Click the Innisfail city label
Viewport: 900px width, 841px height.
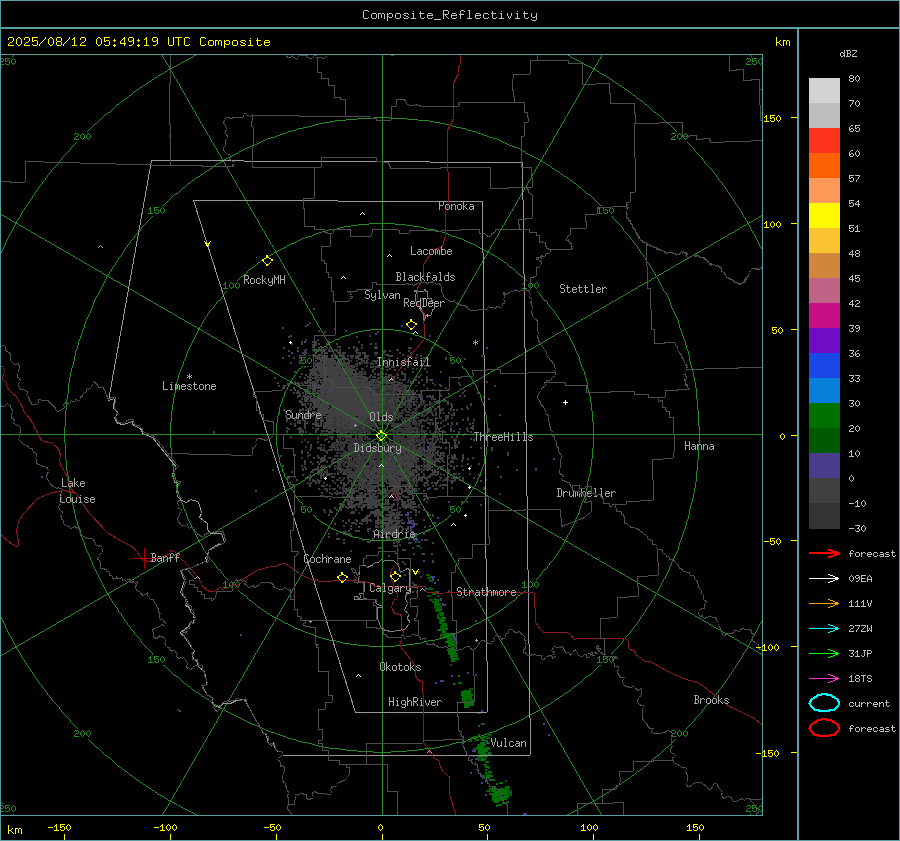[403, 362]
